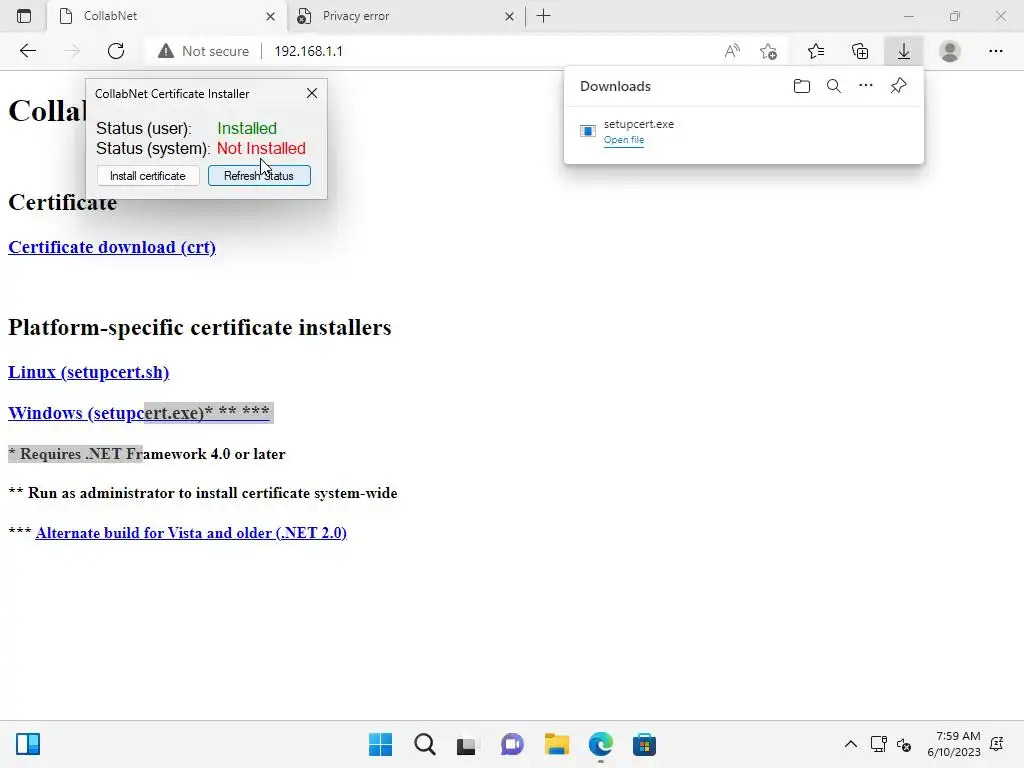Search downloads in Downloads panel
The width and height of the screenshot is (1024, 768).
coord(834,86)
